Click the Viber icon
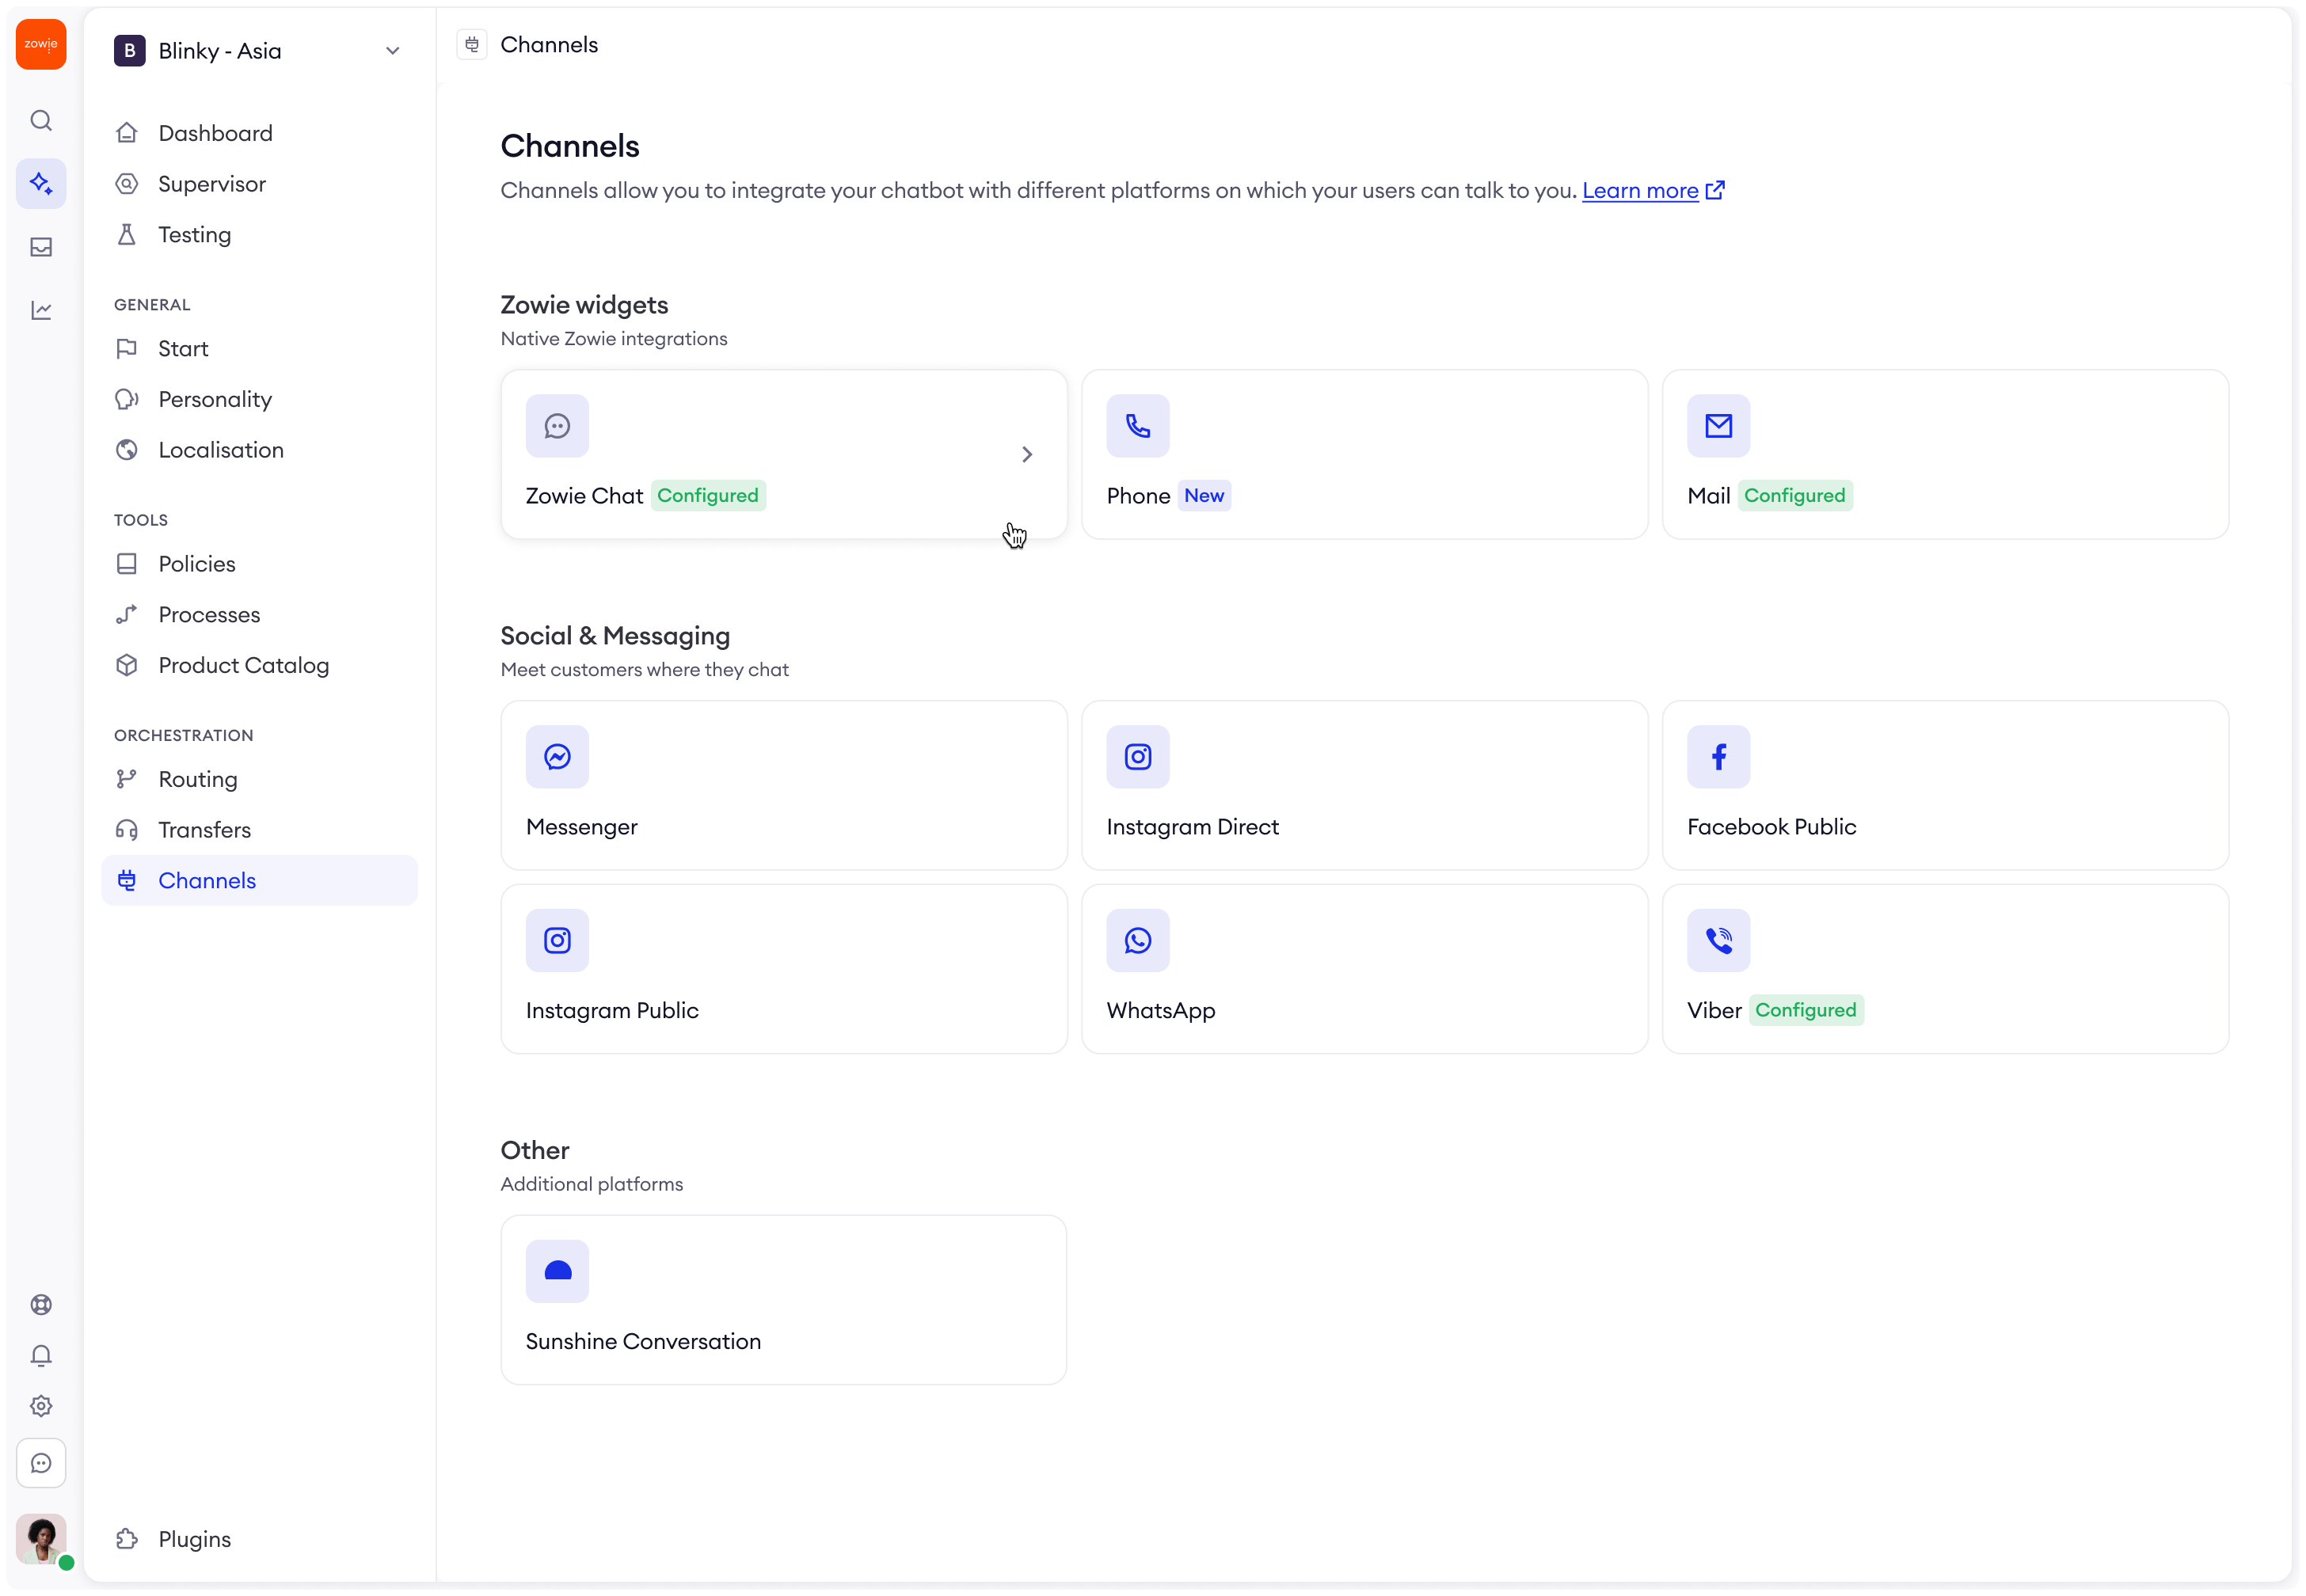The width and height of the screenshot is (2306, 1596). coord(1719,941)
